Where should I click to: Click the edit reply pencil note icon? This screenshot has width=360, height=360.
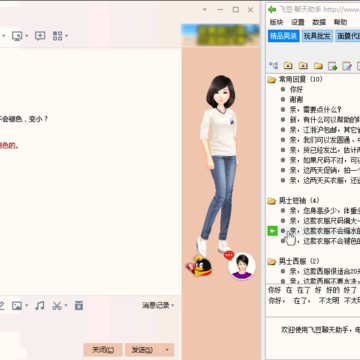(347, 66)
